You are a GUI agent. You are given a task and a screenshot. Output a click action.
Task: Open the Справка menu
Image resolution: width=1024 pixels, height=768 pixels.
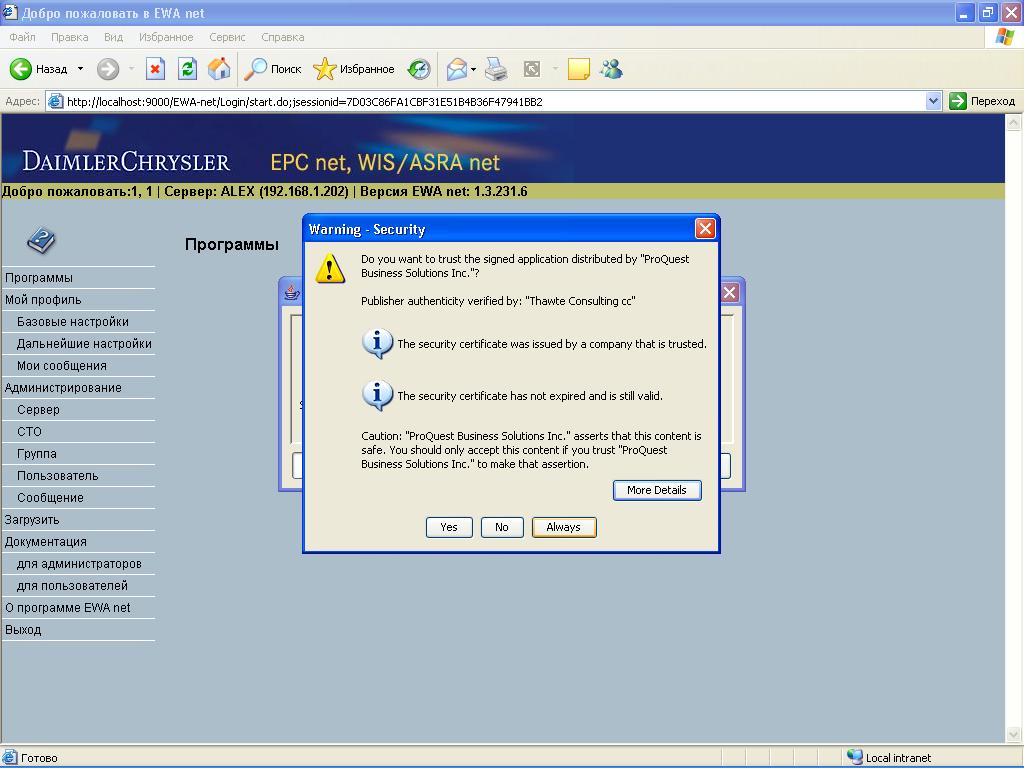click(x=283, y=37)
